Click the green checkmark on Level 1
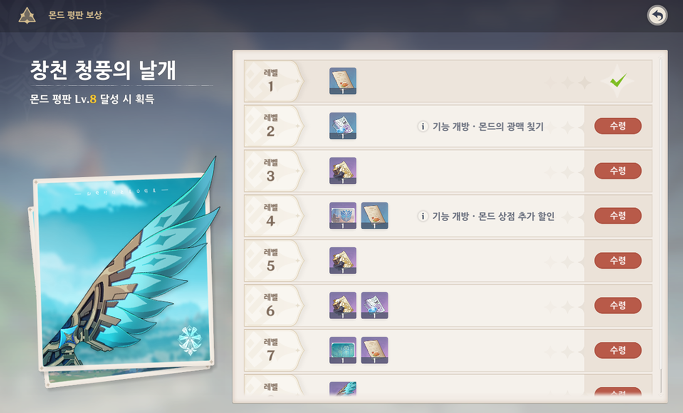Viewport: 683px width, 413px height. click(618, 80)
